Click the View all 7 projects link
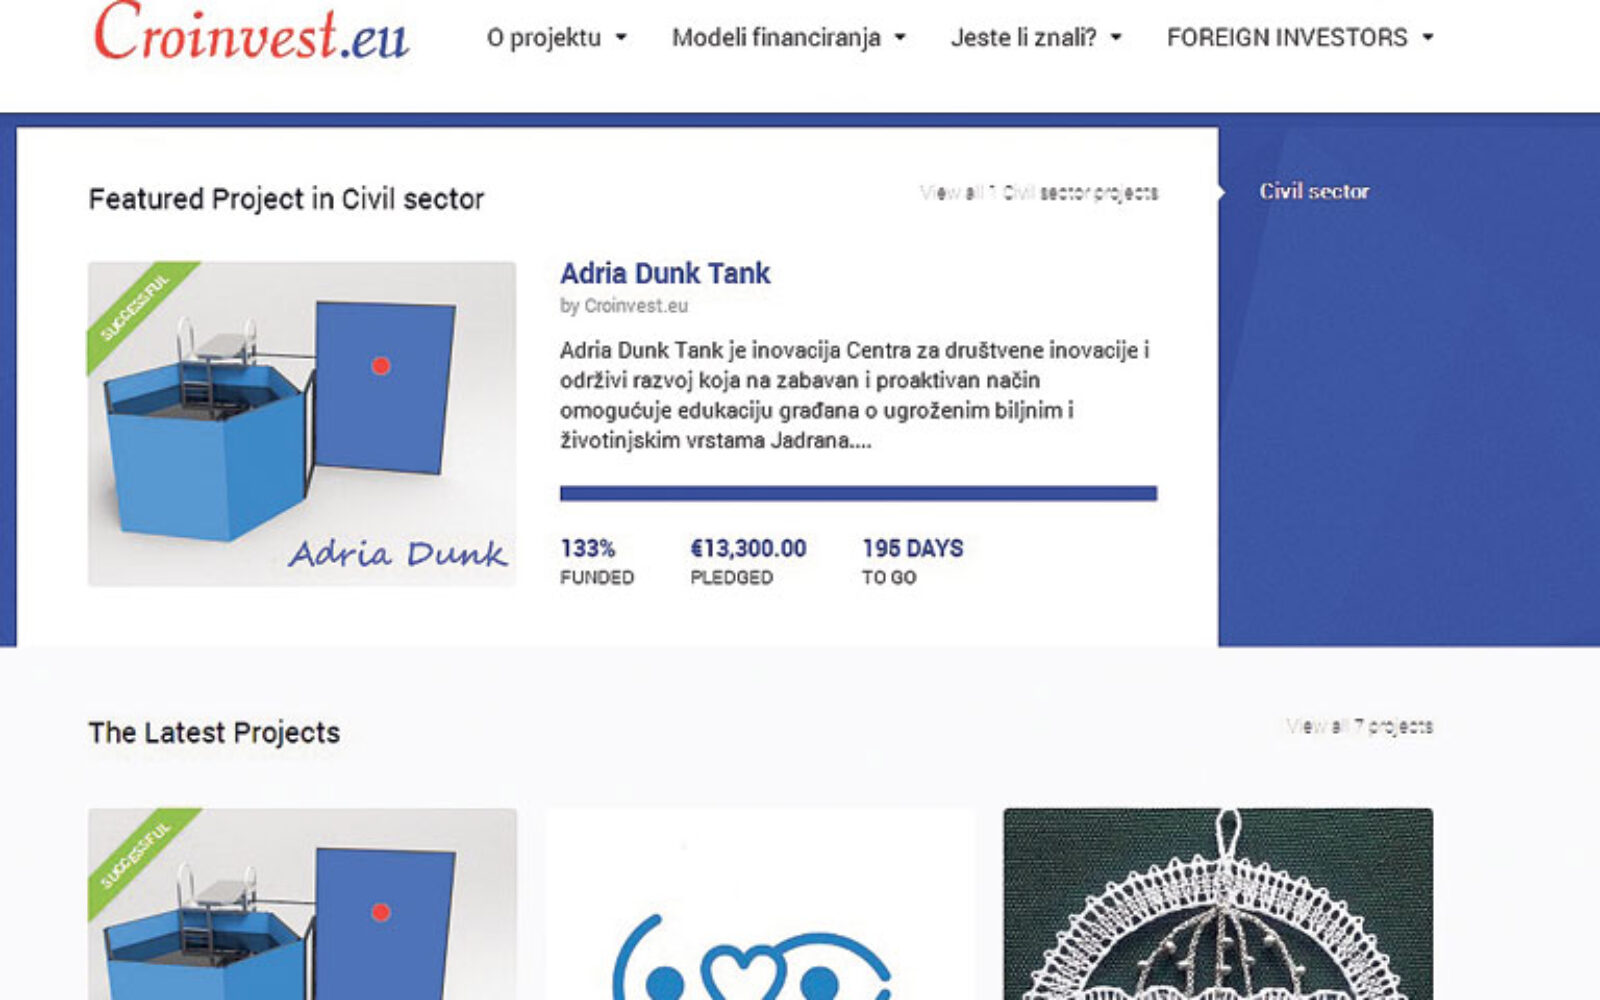Screen dimensions: 1600x1000 [1360, 726]
